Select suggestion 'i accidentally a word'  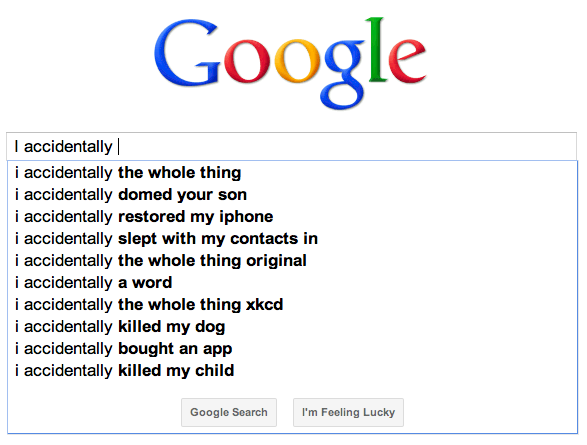coord(292,283)
